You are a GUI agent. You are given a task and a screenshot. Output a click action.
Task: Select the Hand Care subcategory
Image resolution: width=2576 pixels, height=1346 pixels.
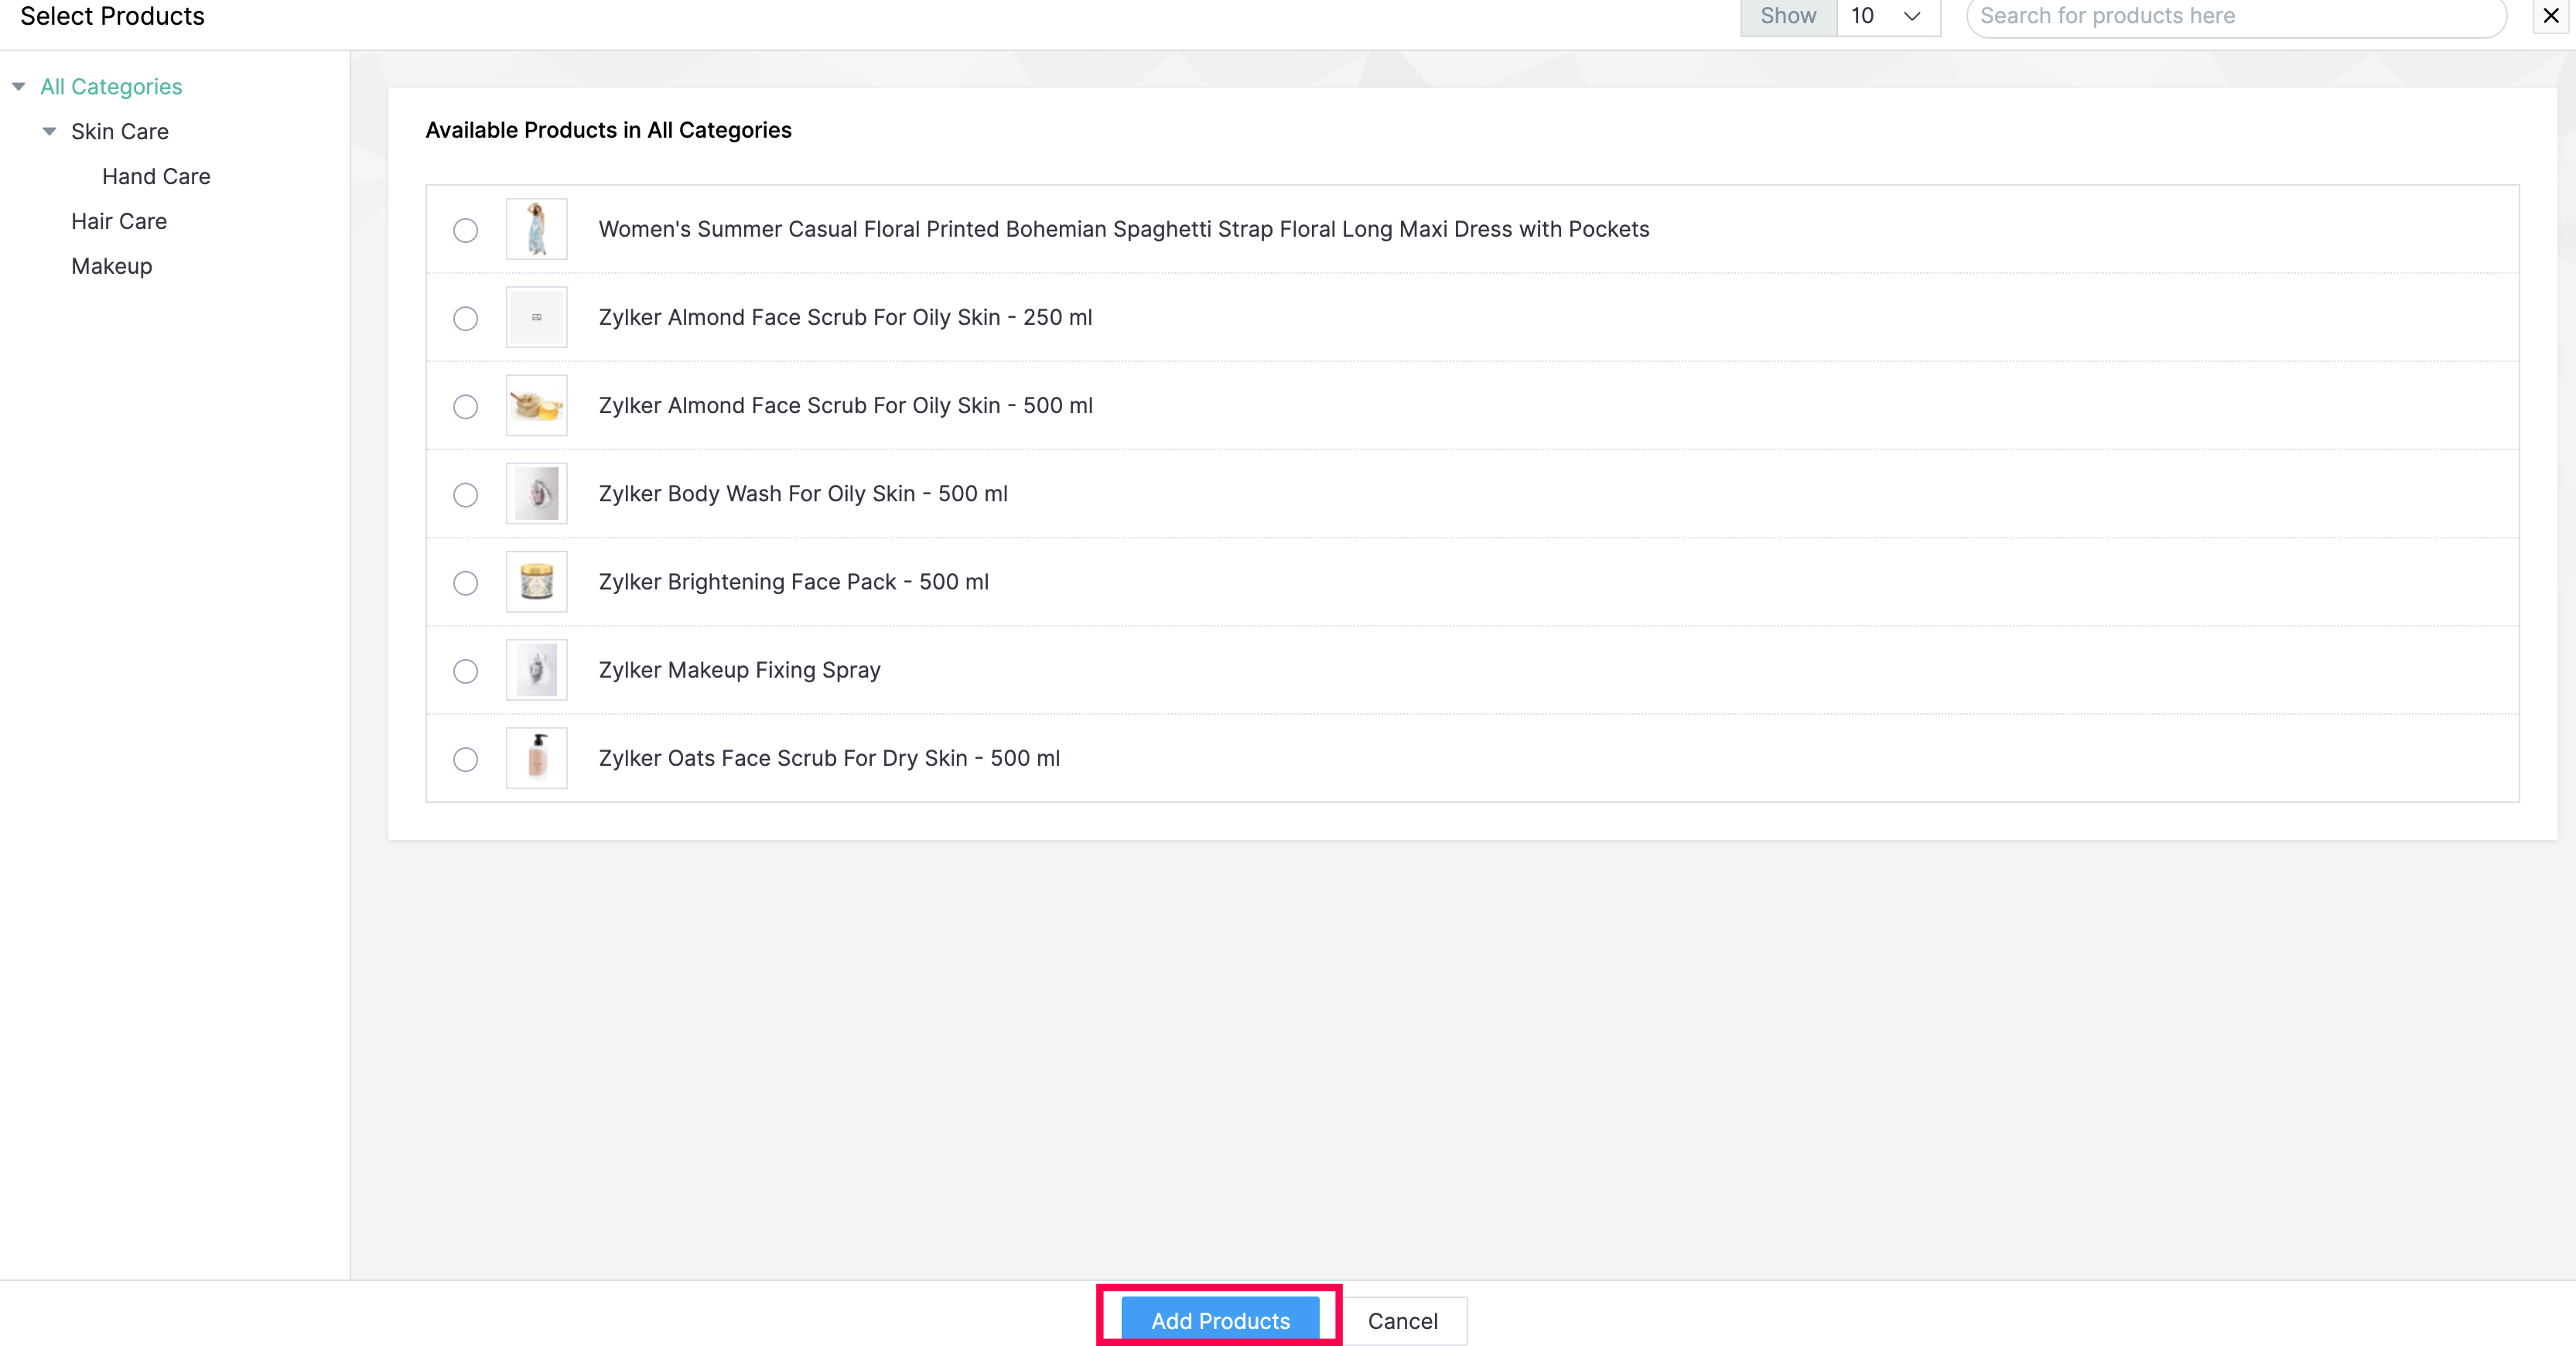click(x=156, y=176)
